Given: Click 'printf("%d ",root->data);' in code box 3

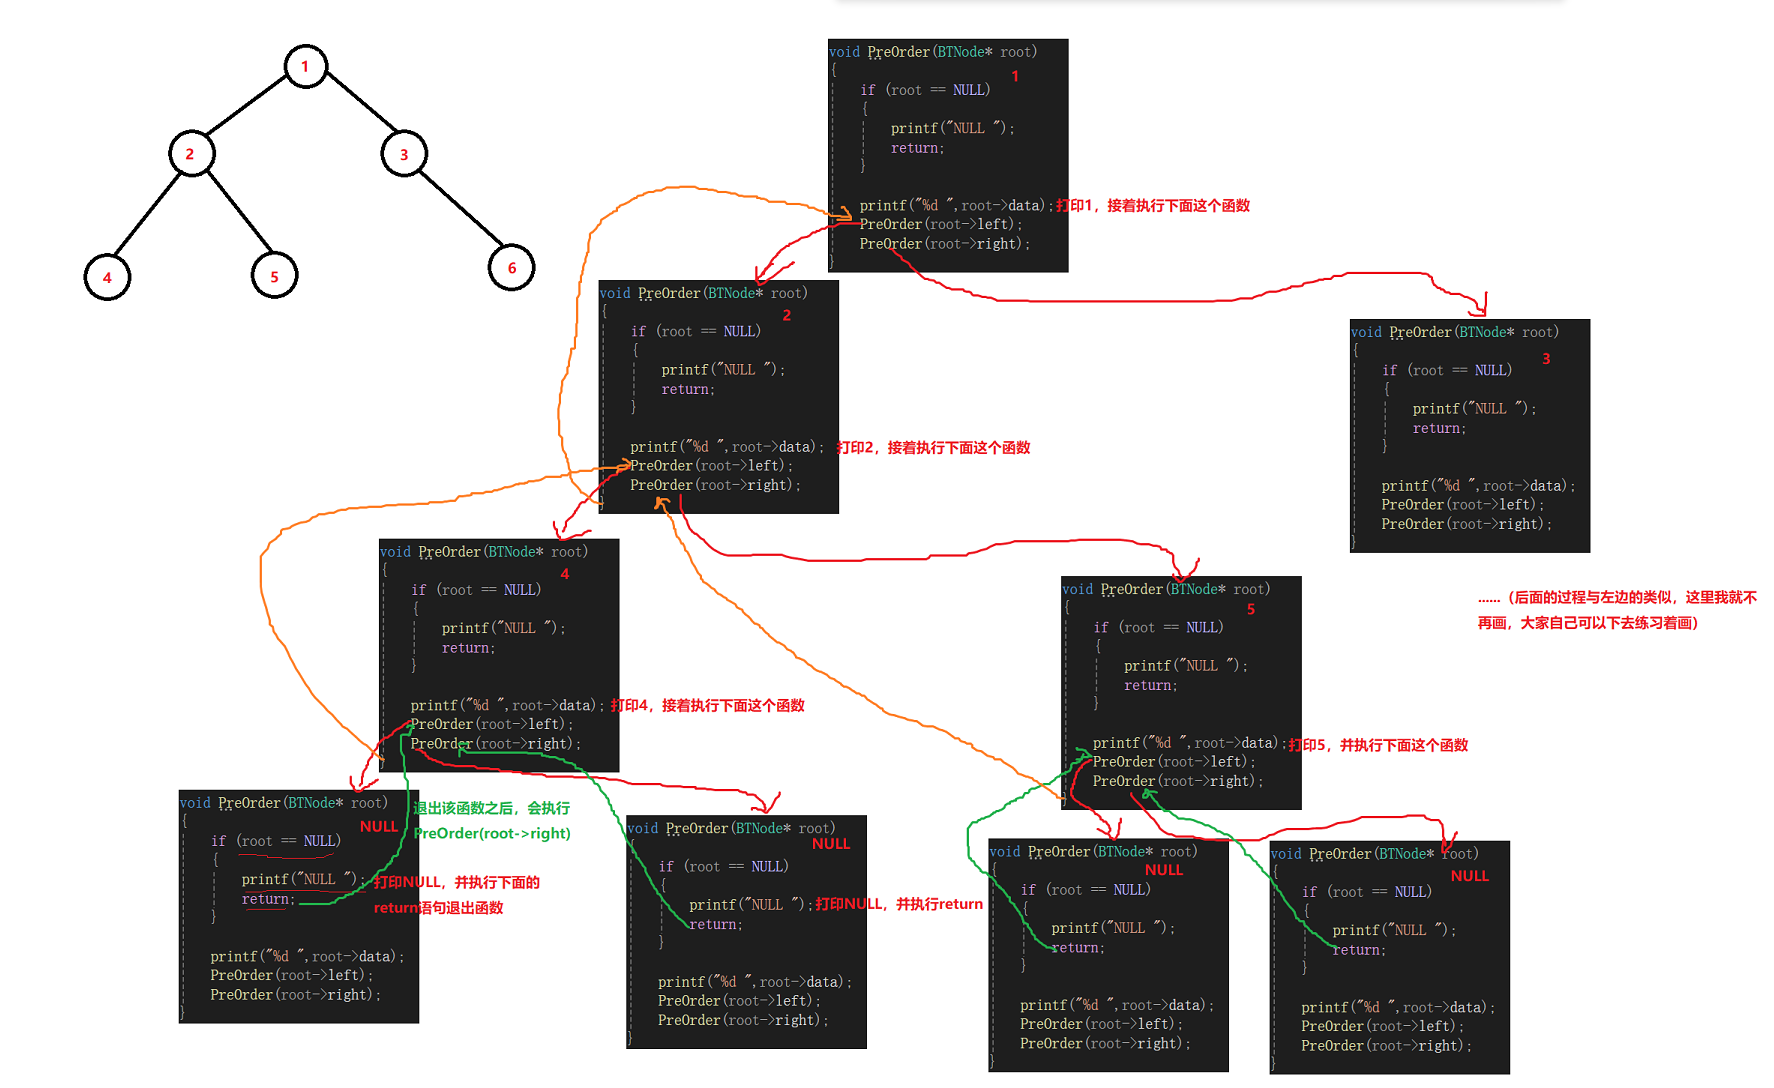Looking at the screenshot, I should [x=1478, y=486].
